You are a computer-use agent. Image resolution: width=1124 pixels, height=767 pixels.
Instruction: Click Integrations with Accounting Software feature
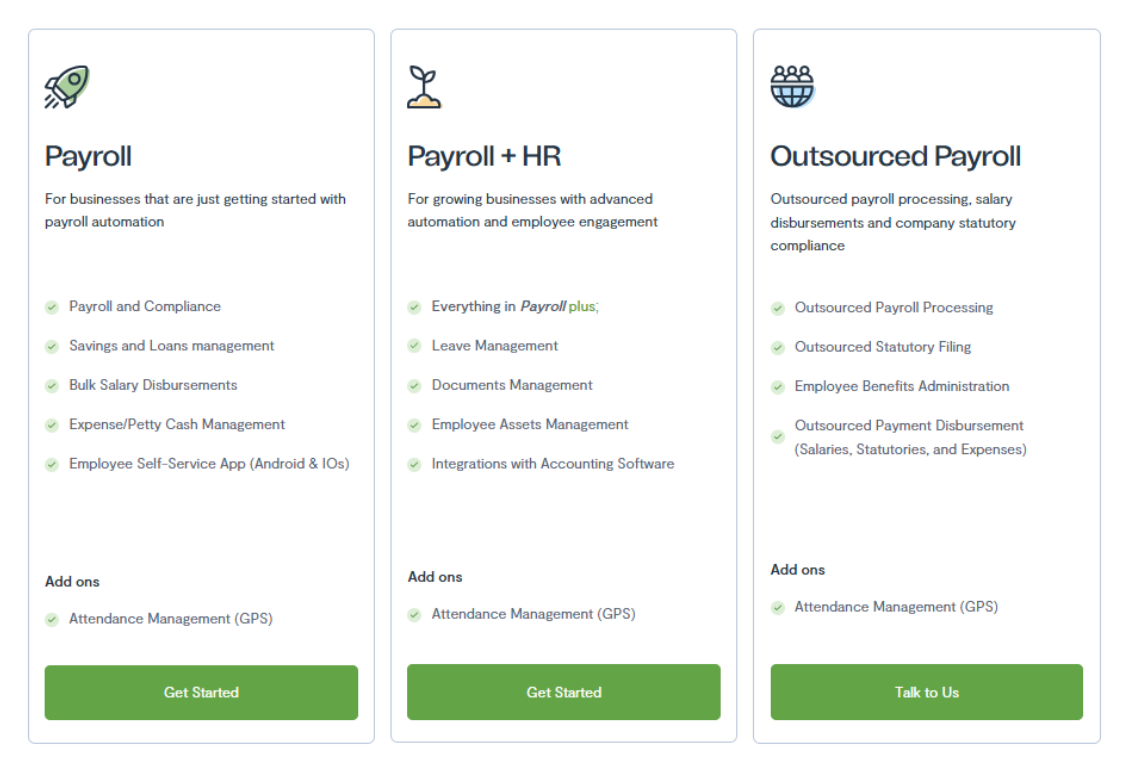pos(552,464)
